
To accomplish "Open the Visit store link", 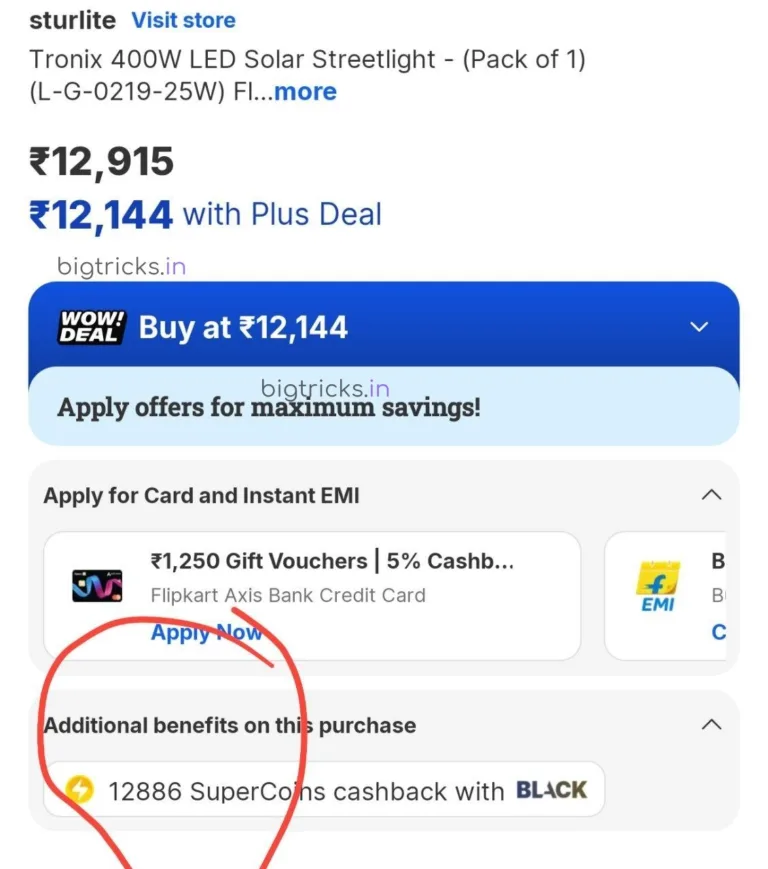I will click(x=183, y=20).
